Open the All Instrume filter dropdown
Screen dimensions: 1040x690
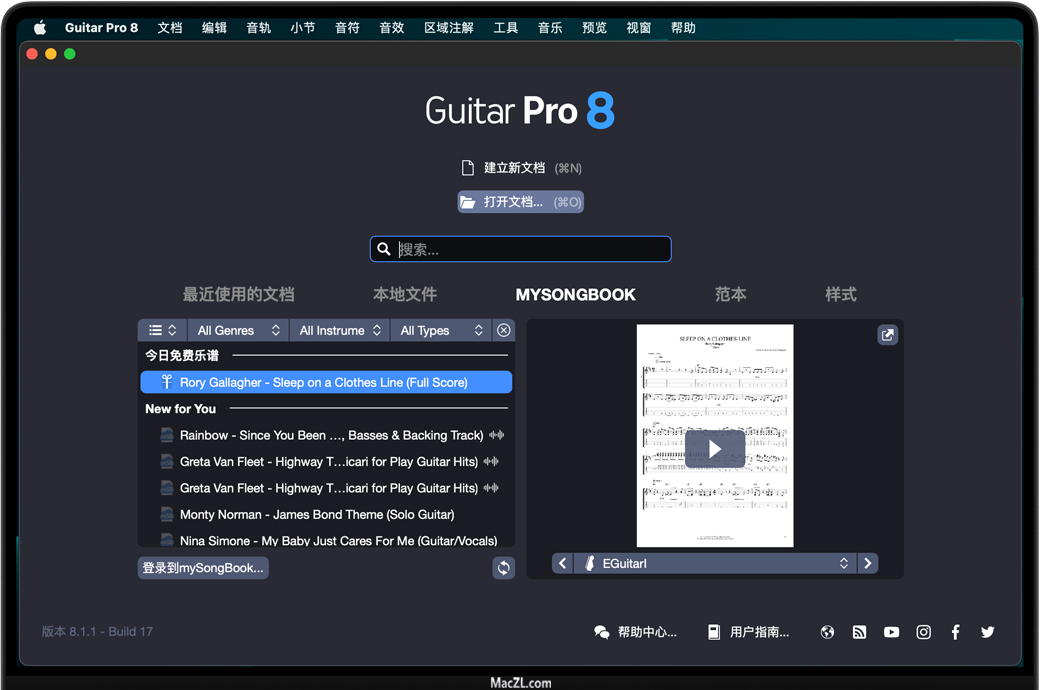pyautogui.click(x=339, y=331)
